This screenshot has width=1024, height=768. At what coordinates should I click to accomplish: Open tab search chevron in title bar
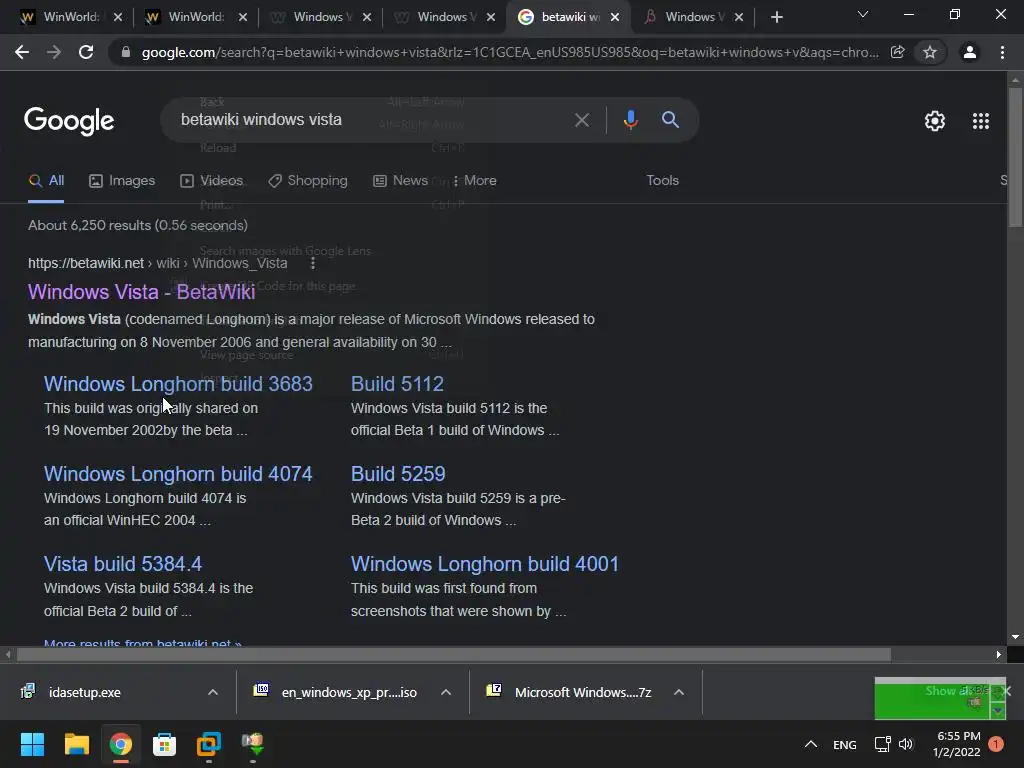pos(863,14)
